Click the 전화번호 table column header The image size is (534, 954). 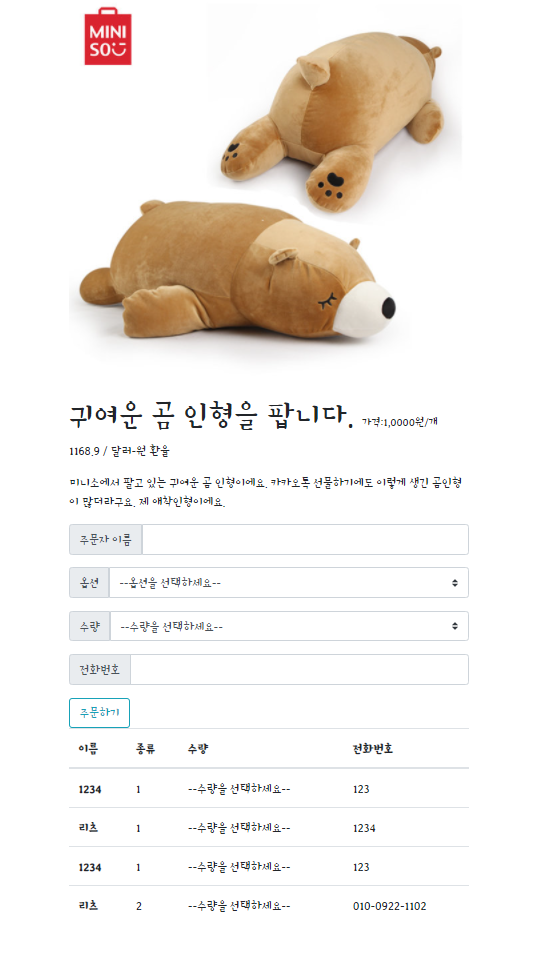(x=373, y=748)
